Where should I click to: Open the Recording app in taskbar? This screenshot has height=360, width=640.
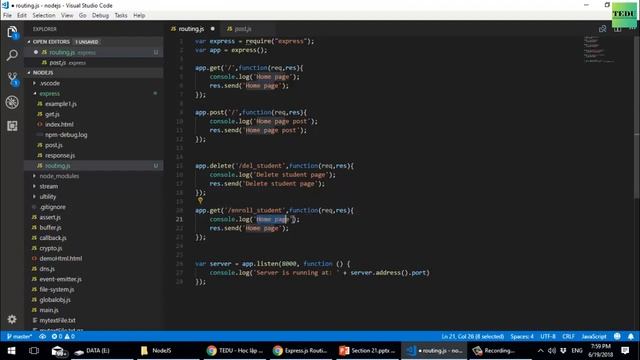point(499,351)
